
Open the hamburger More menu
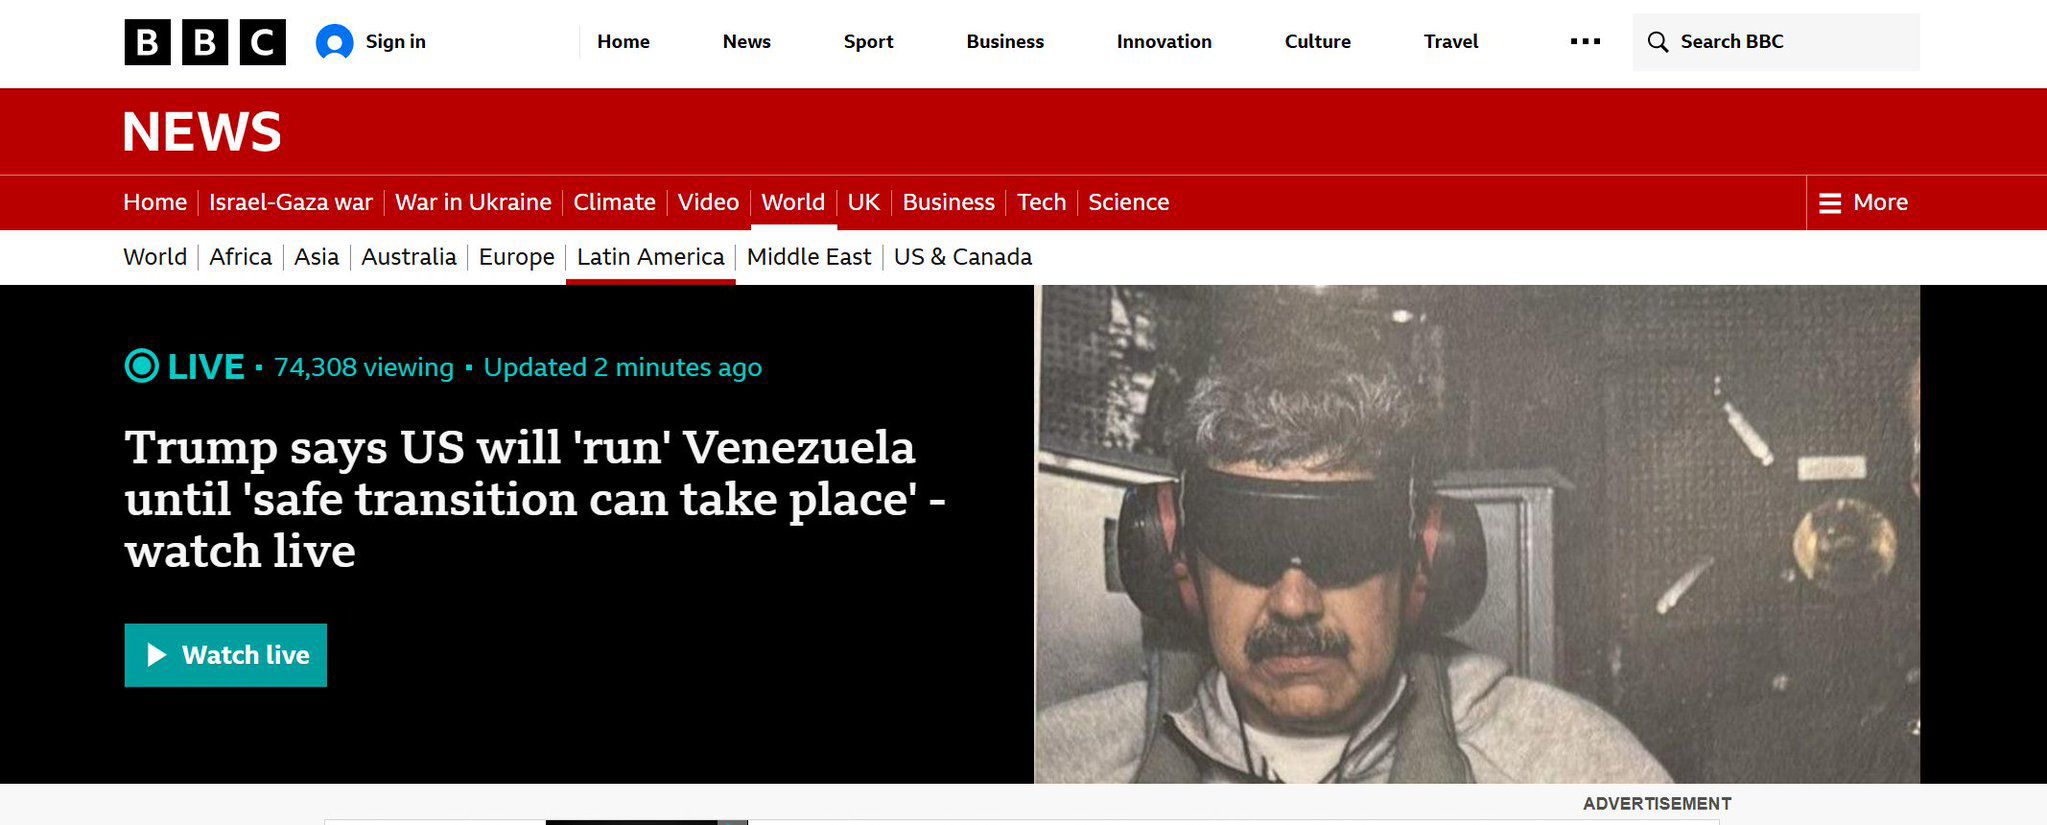[x=1863, y=203]
